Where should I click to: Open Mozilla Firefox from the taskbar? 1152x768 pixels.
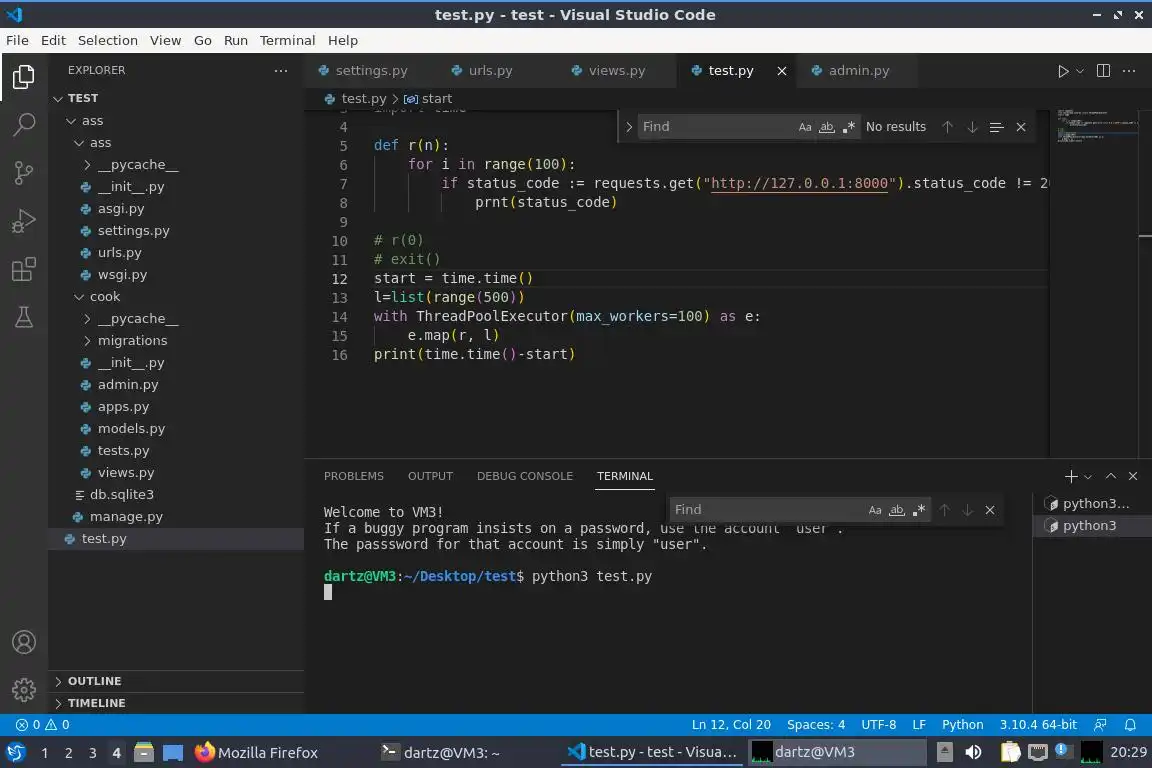point(256,753)
